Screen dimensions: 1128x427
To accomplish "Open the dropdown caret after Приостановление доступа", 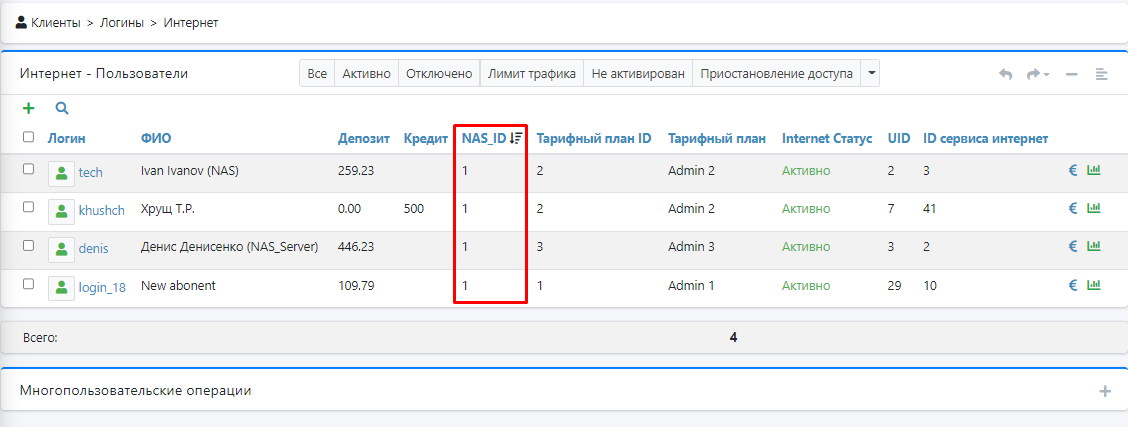I will 871,74.
